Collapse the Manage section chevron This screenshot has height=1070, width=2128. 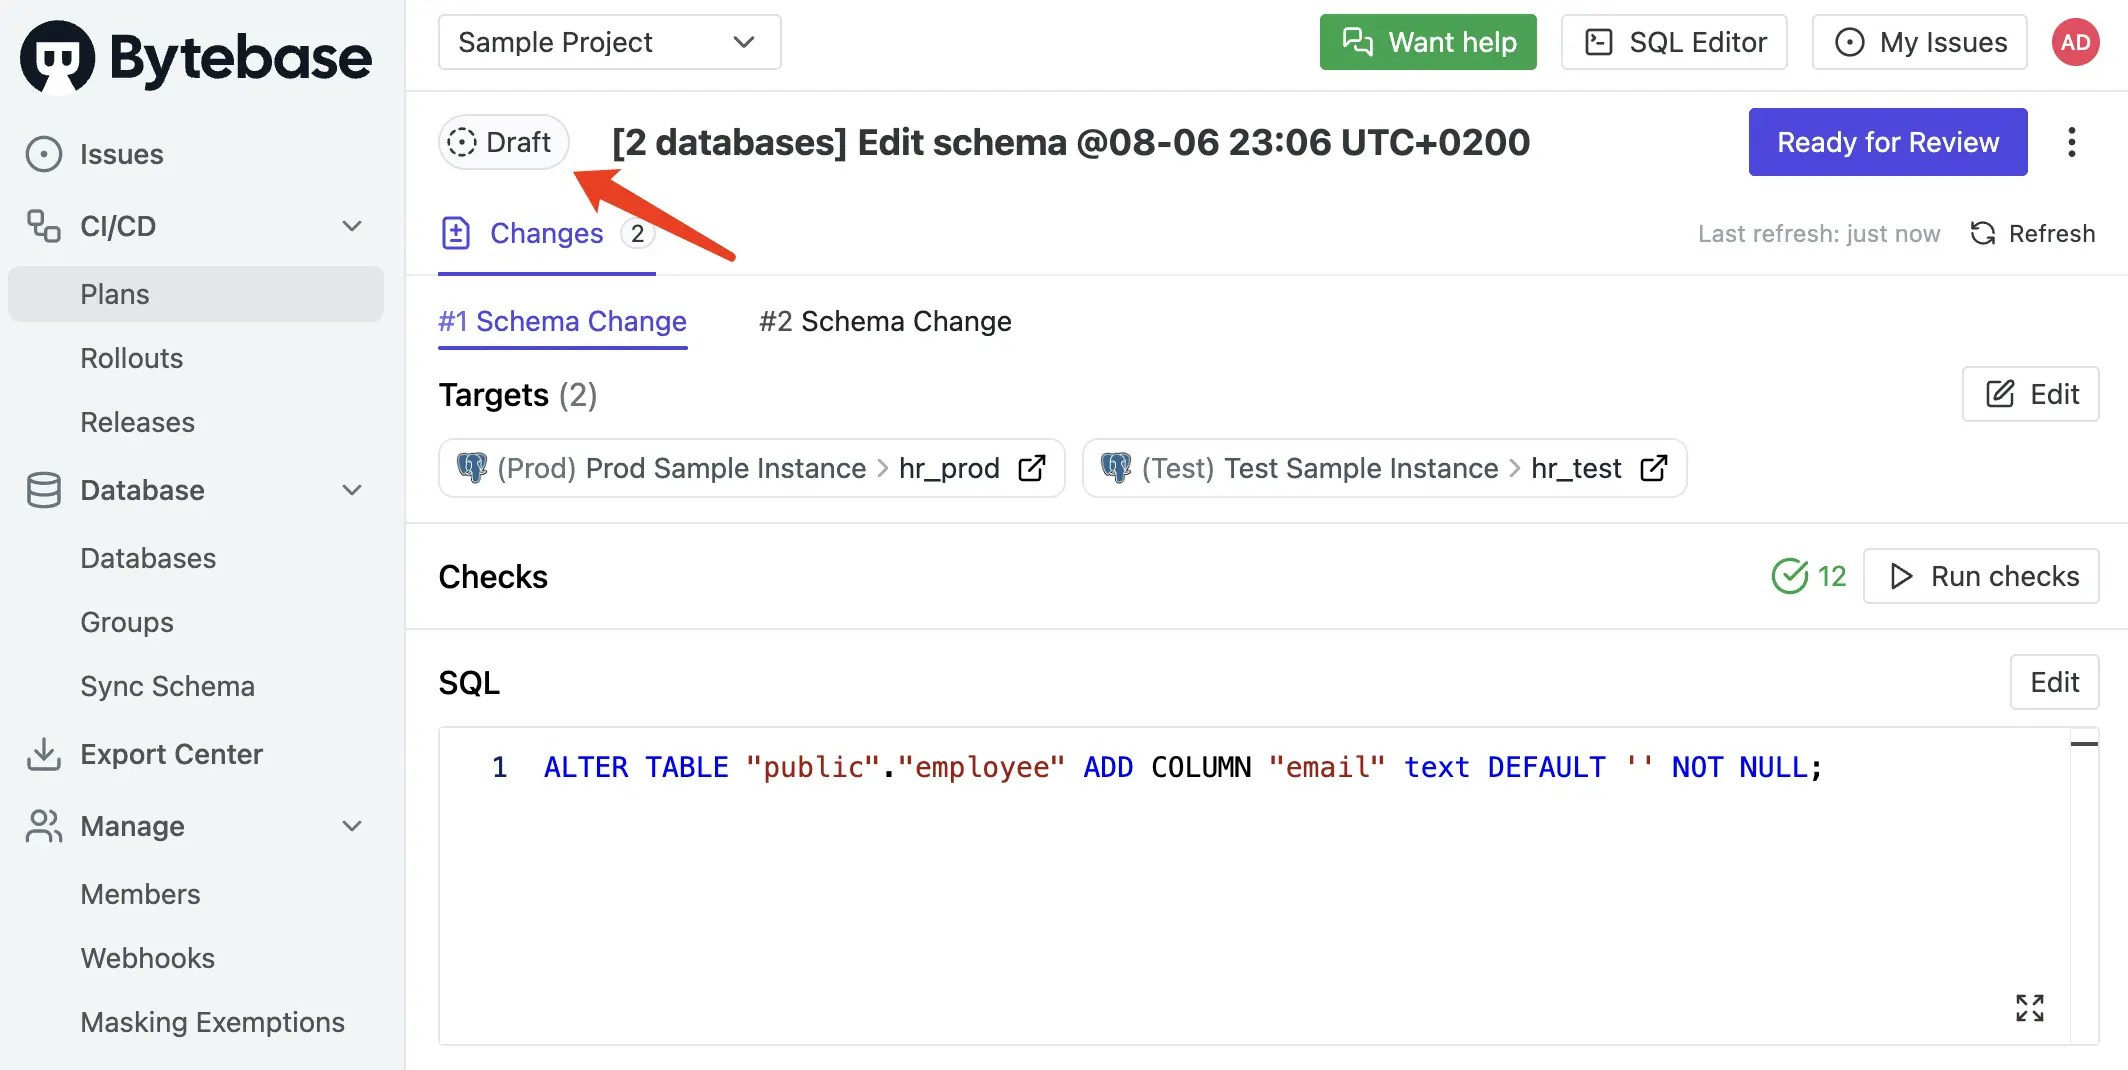coord(352,826)
